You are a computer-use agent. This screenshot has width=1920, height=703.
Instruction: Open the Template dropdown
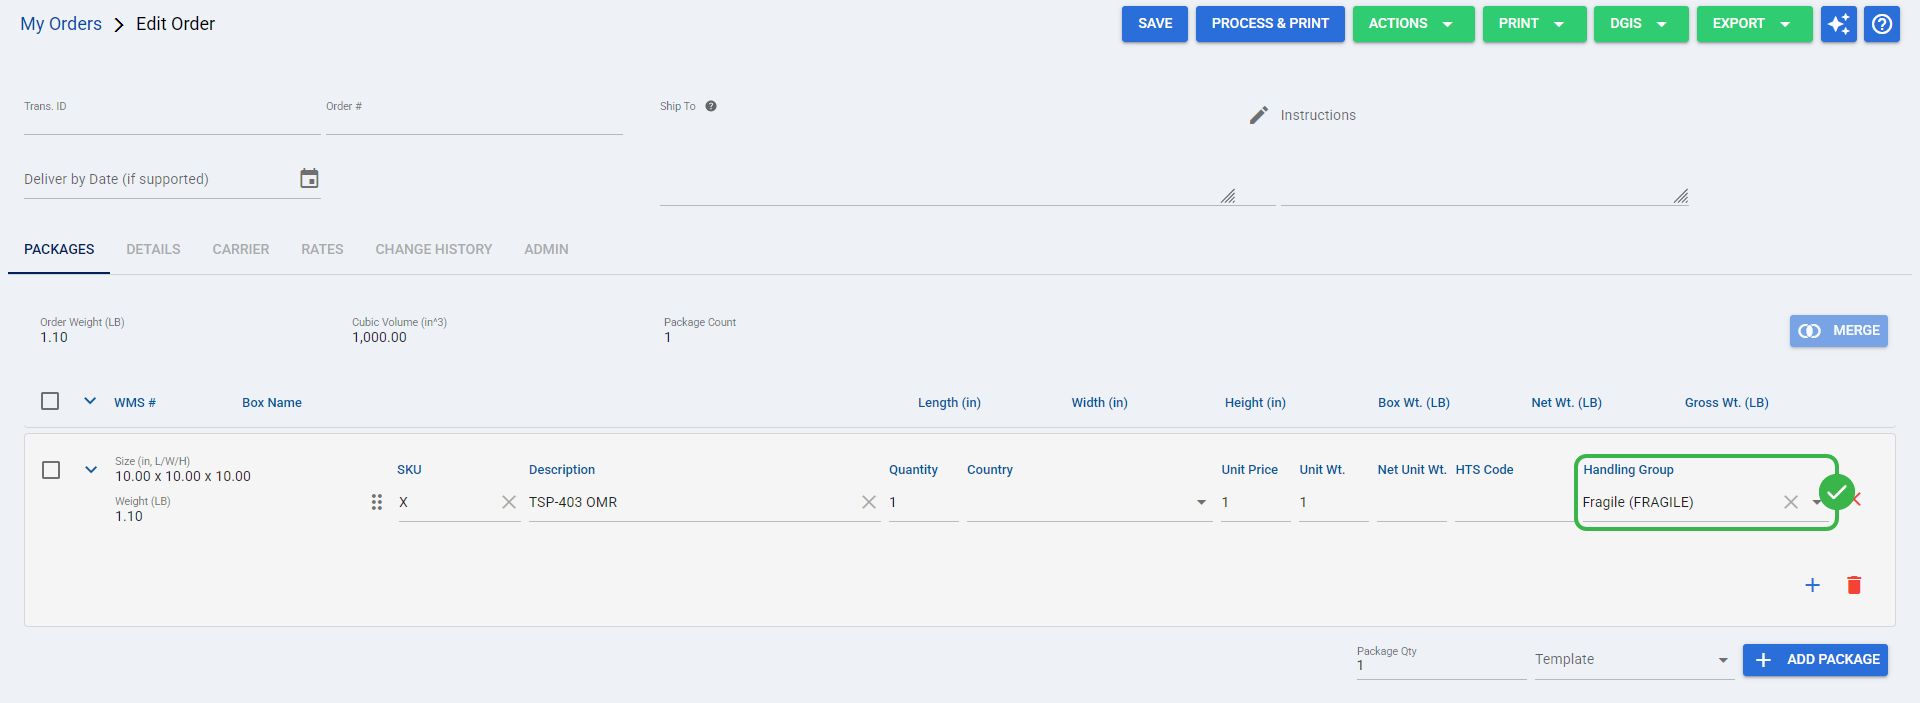[x=1634, y=660]
